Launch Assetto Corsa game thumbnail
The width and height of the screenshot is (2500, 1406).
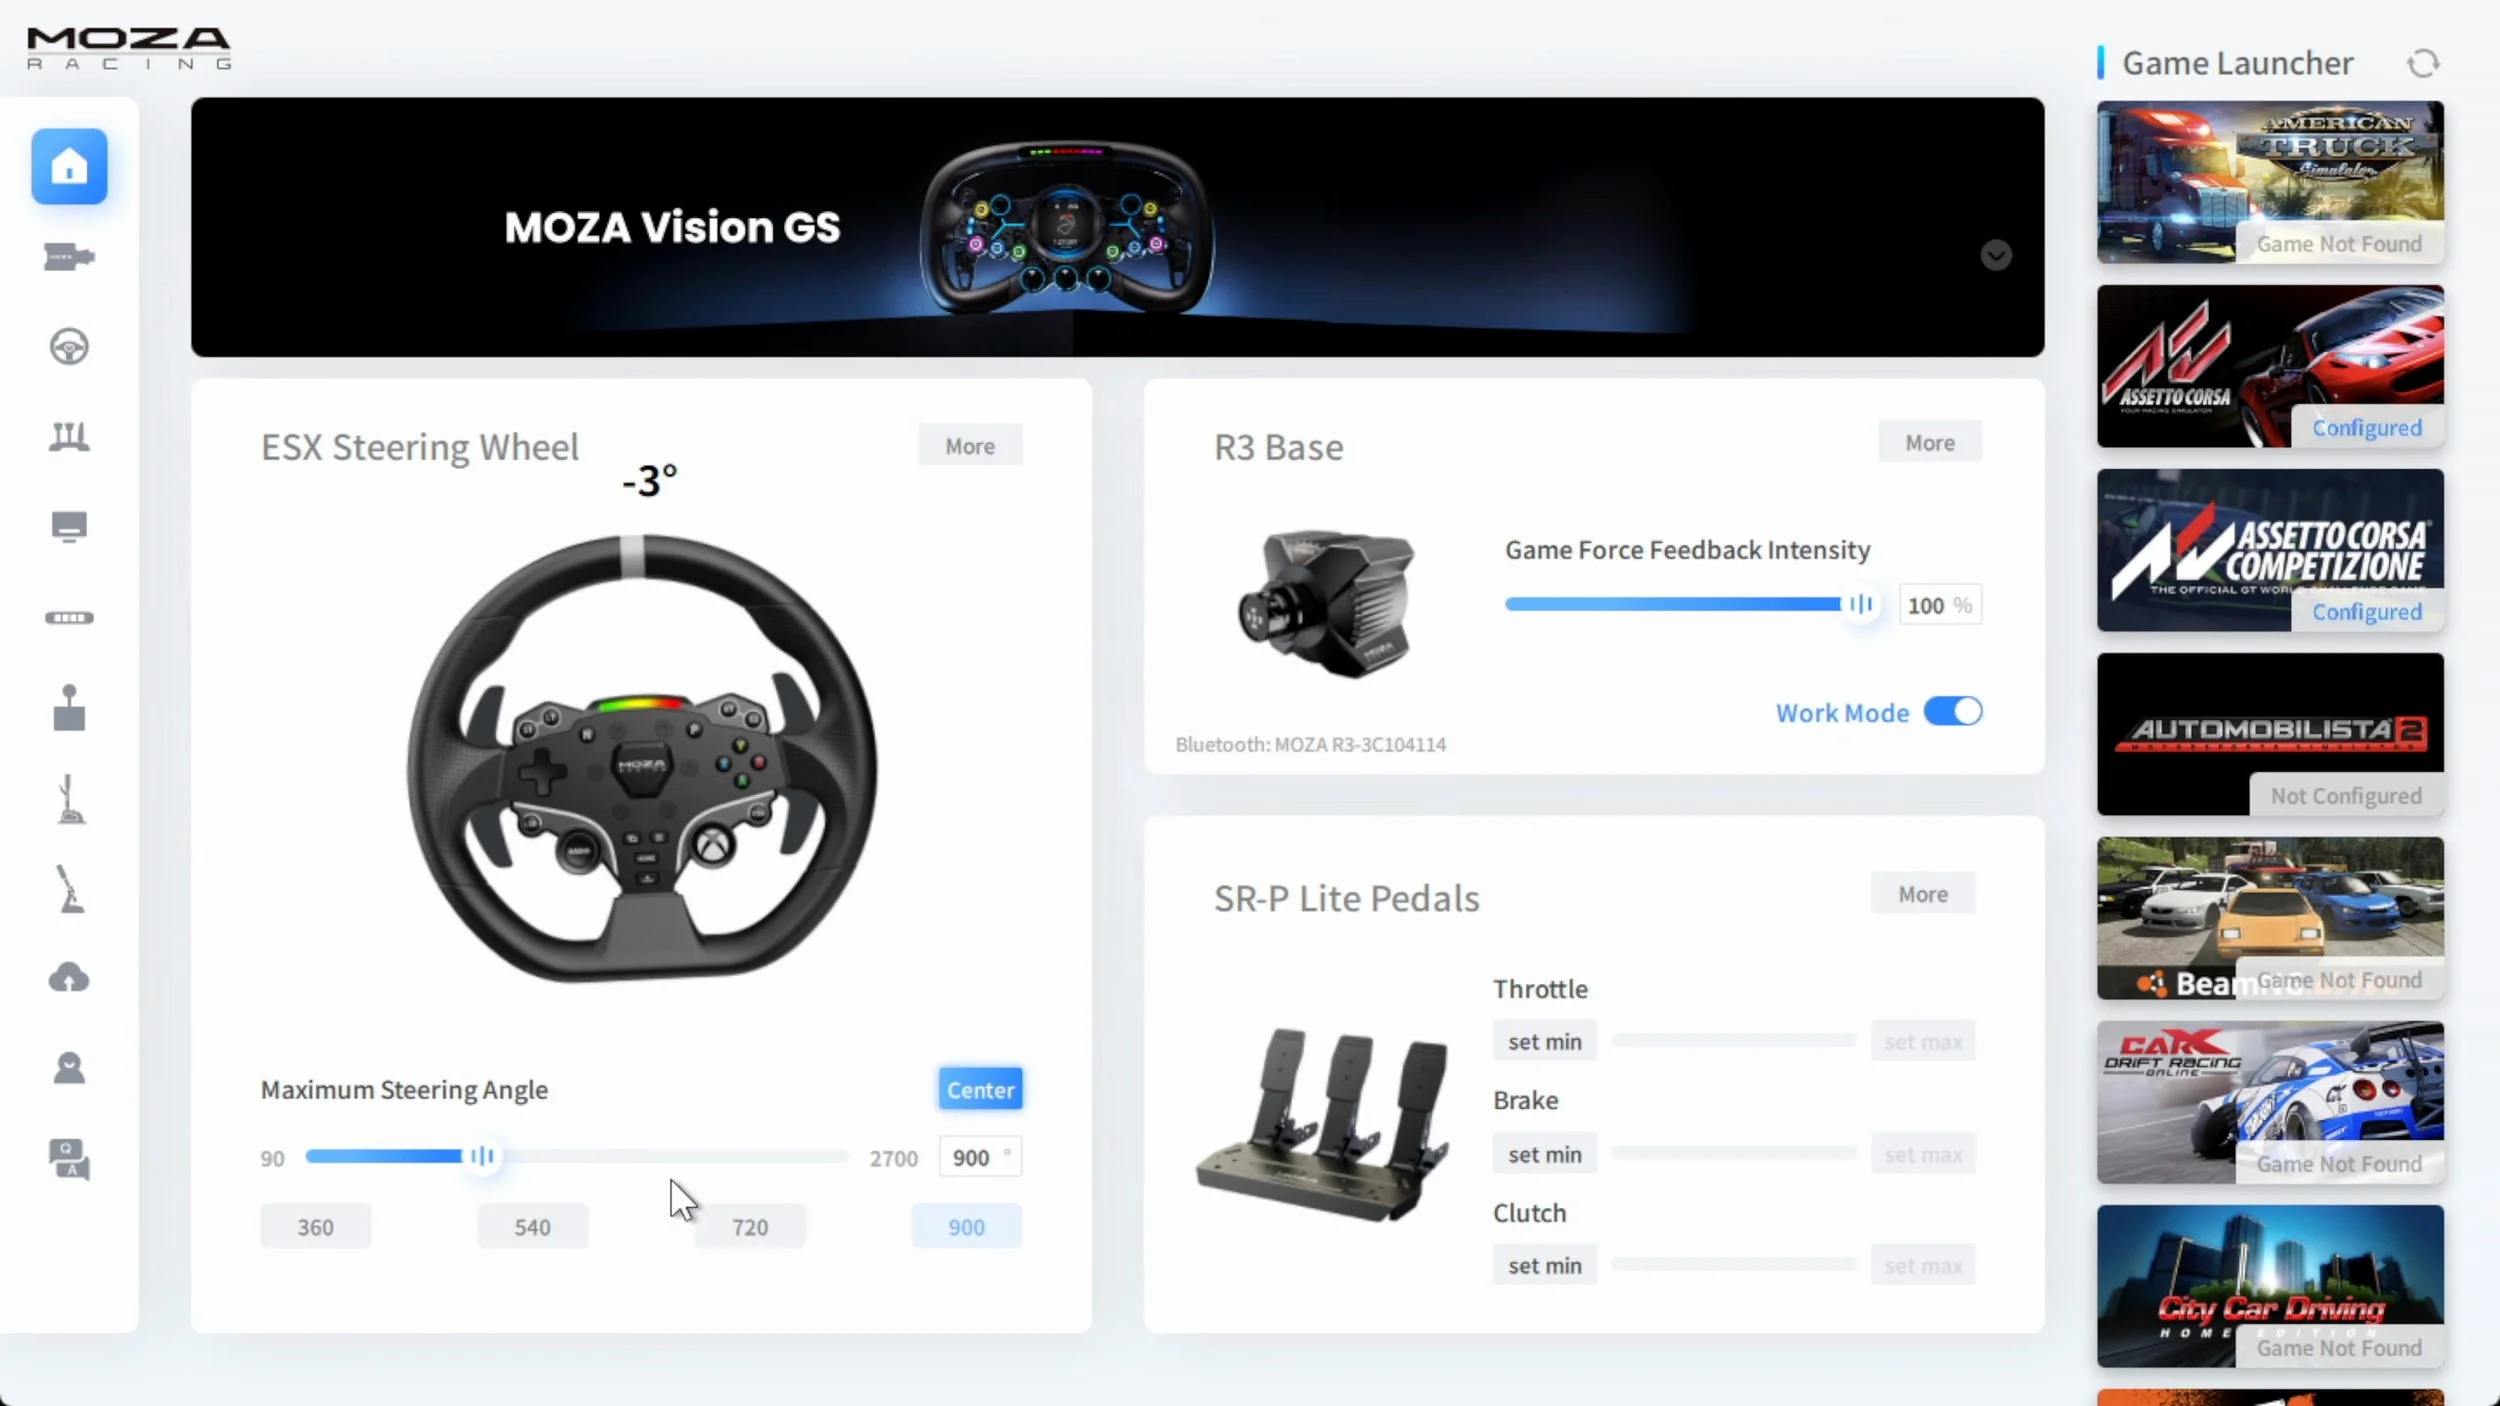click(x=2270, y=366)
